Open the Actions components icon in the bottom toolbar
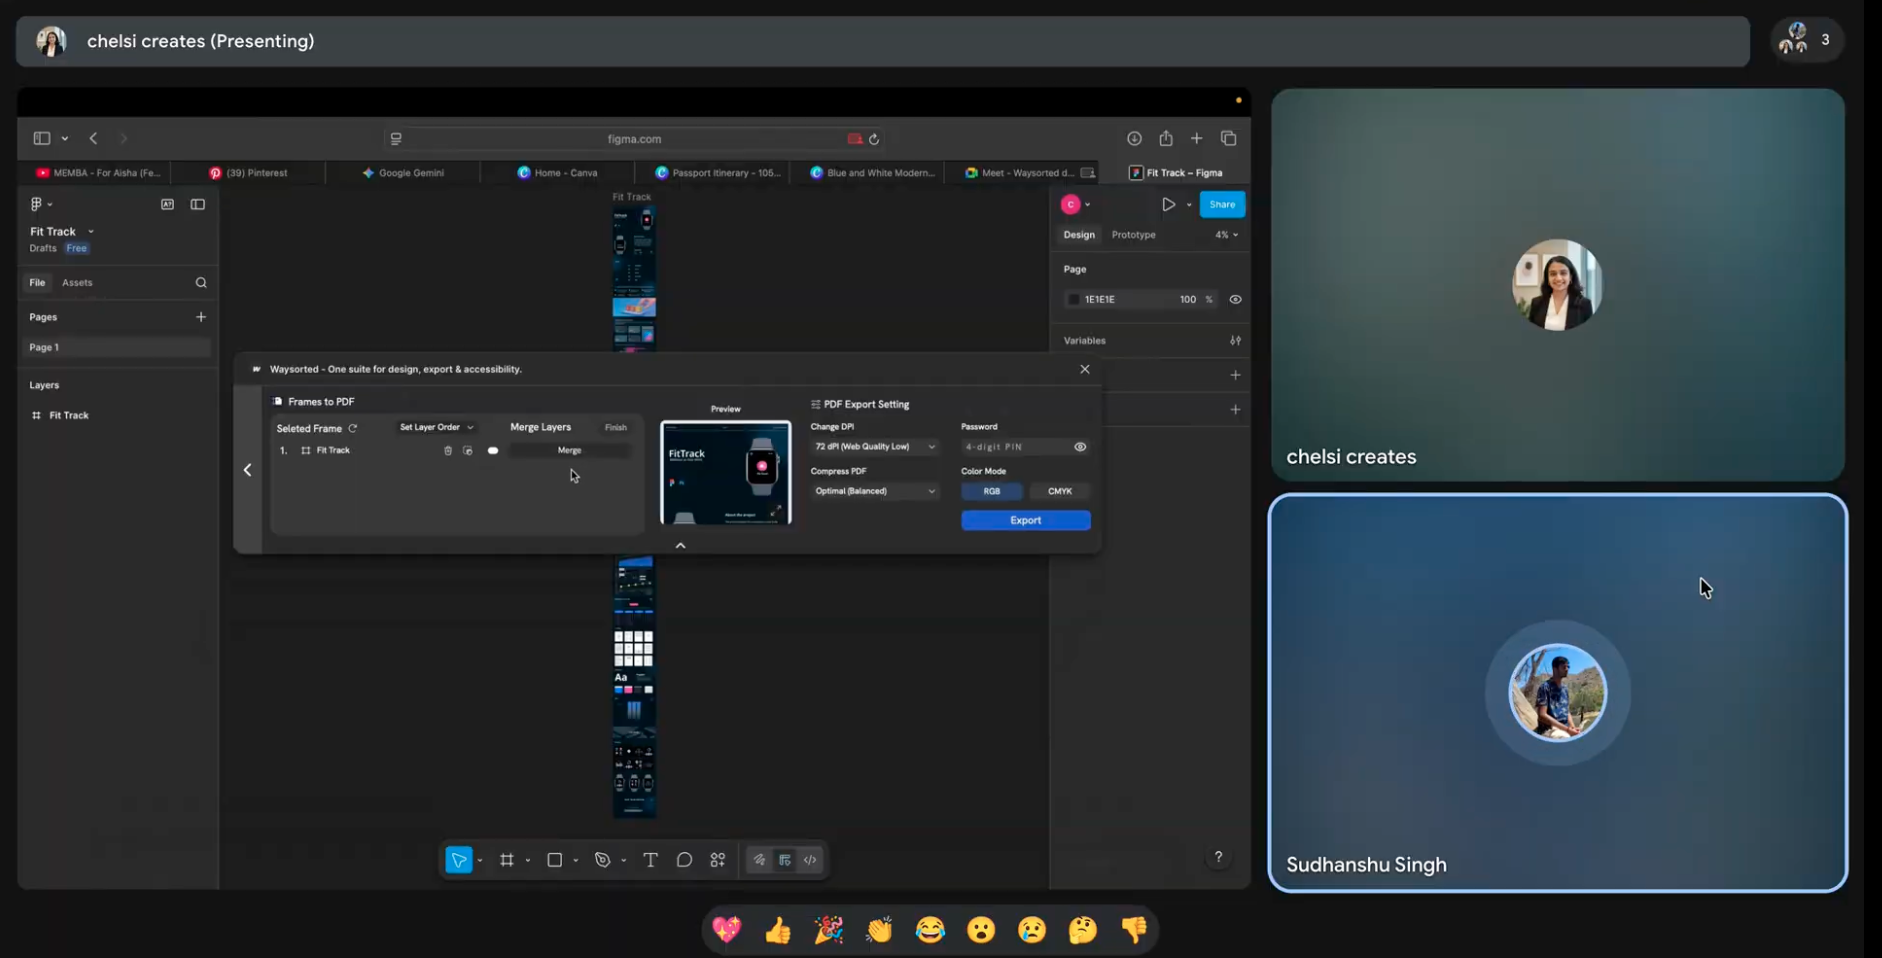Screen dimensions: 1882x958 (x=718, y=860)
